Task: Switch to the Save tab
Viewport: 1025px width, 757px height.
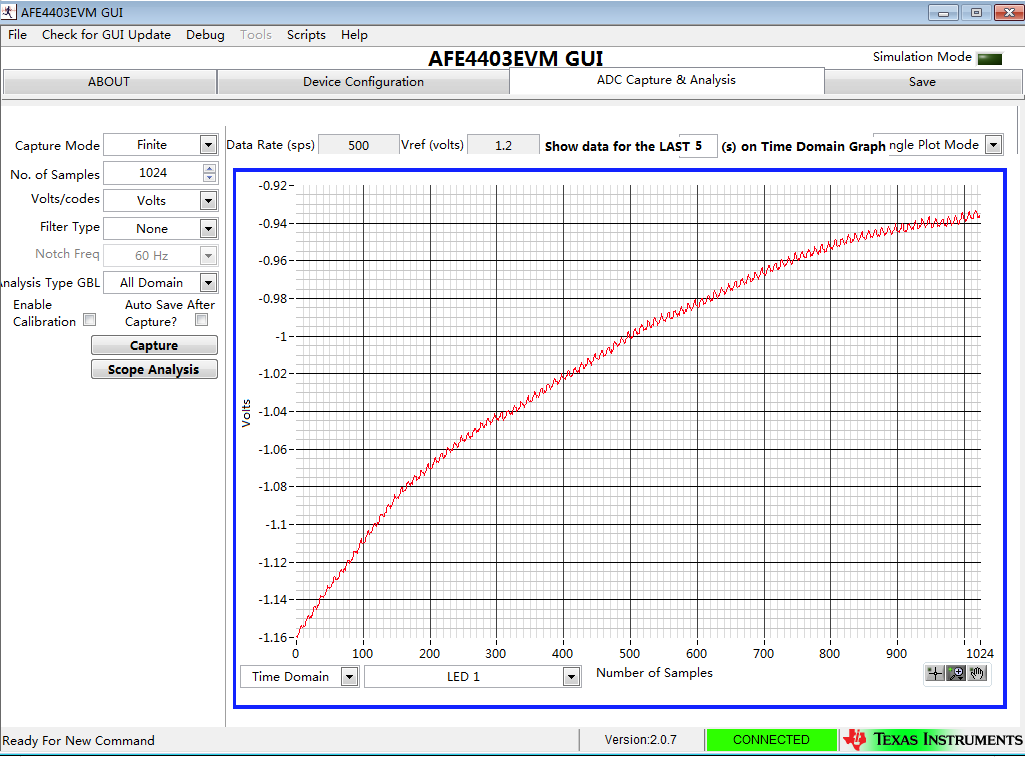Action: click(x=922, y=82)
